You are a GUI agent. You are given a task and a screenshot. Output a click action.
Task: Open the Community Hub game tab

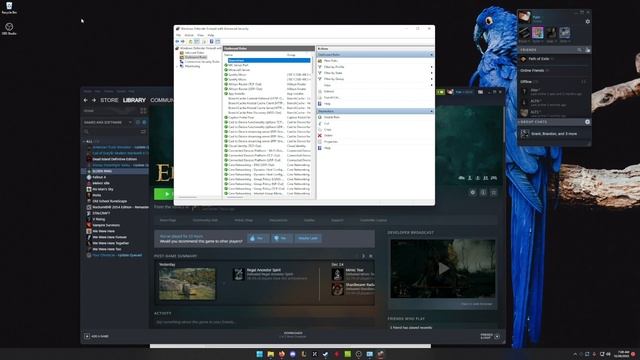205,220
